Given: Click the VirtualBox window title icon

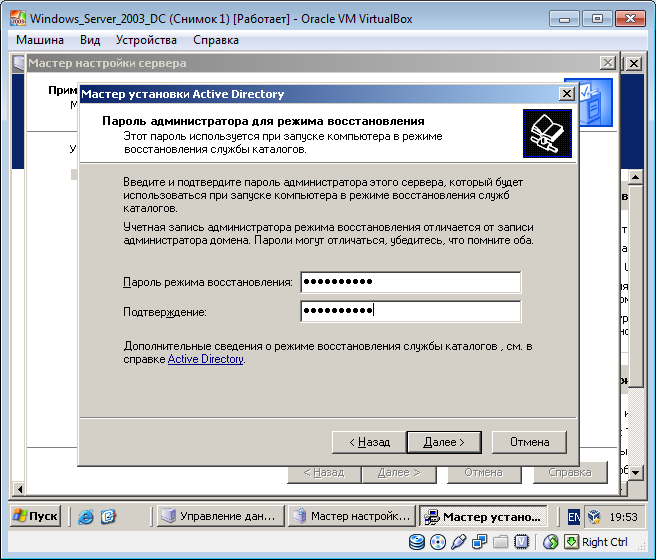Looking at the screenshot, I should coord(18,19).
